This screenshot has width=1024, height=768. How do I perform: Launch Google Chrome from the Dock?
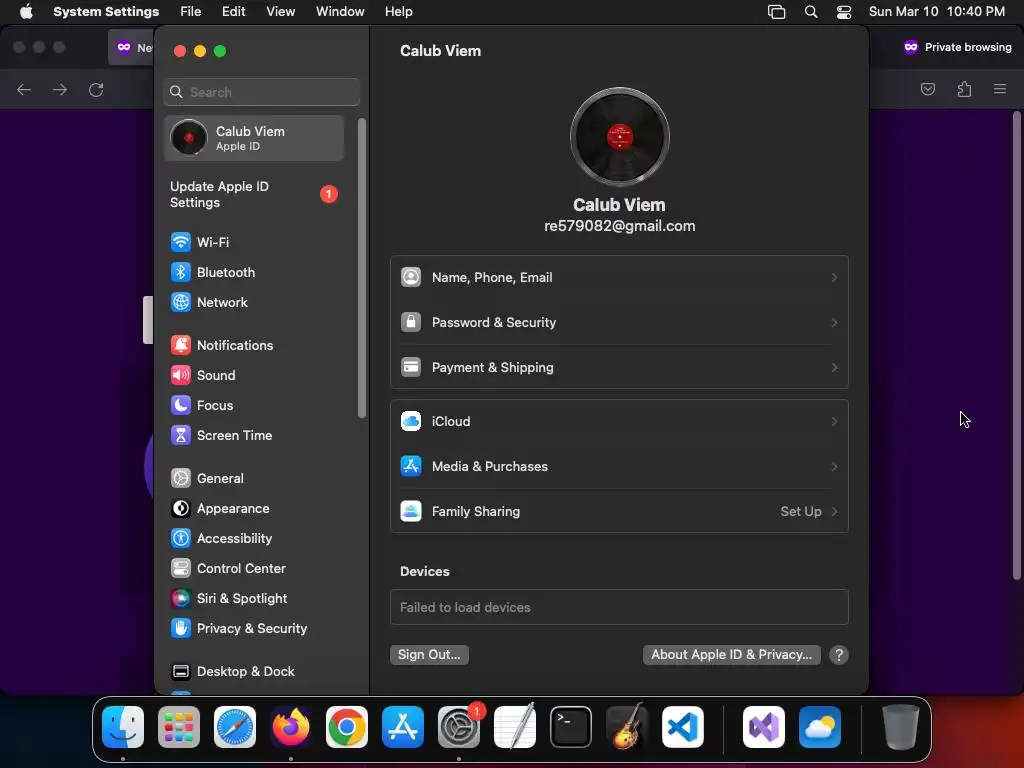click(x=347, y=727)
